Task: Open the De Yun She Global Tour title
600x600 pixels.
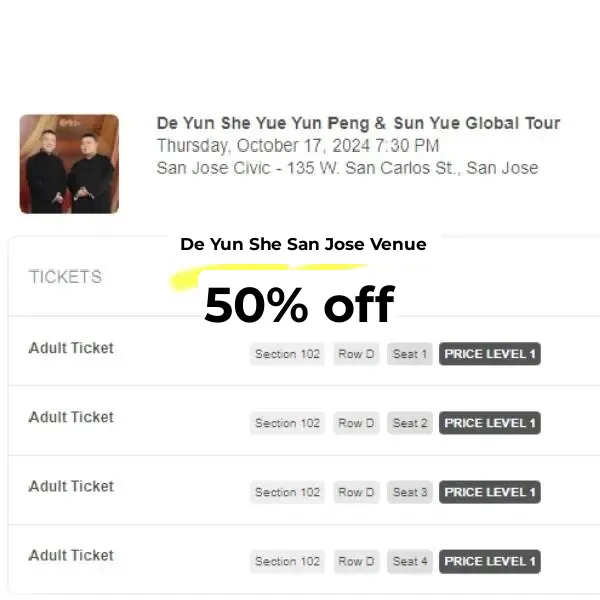Action: pyautogui.click(x=358, y=124)
